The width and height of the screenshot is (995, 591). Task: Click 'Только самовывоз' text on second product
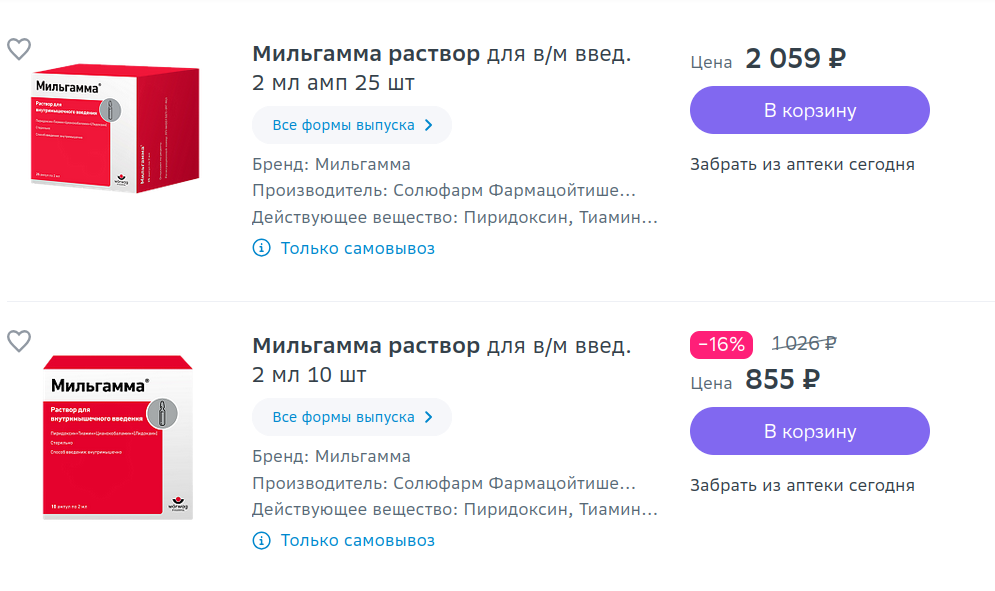point(358,540)
